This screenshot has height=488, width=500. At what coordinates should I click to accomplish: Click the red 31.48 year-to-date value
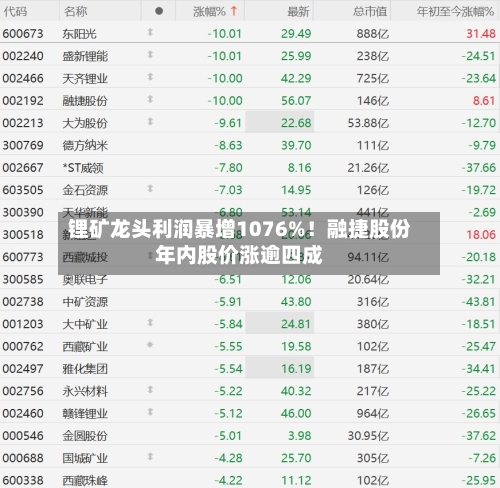click(481, 34)
